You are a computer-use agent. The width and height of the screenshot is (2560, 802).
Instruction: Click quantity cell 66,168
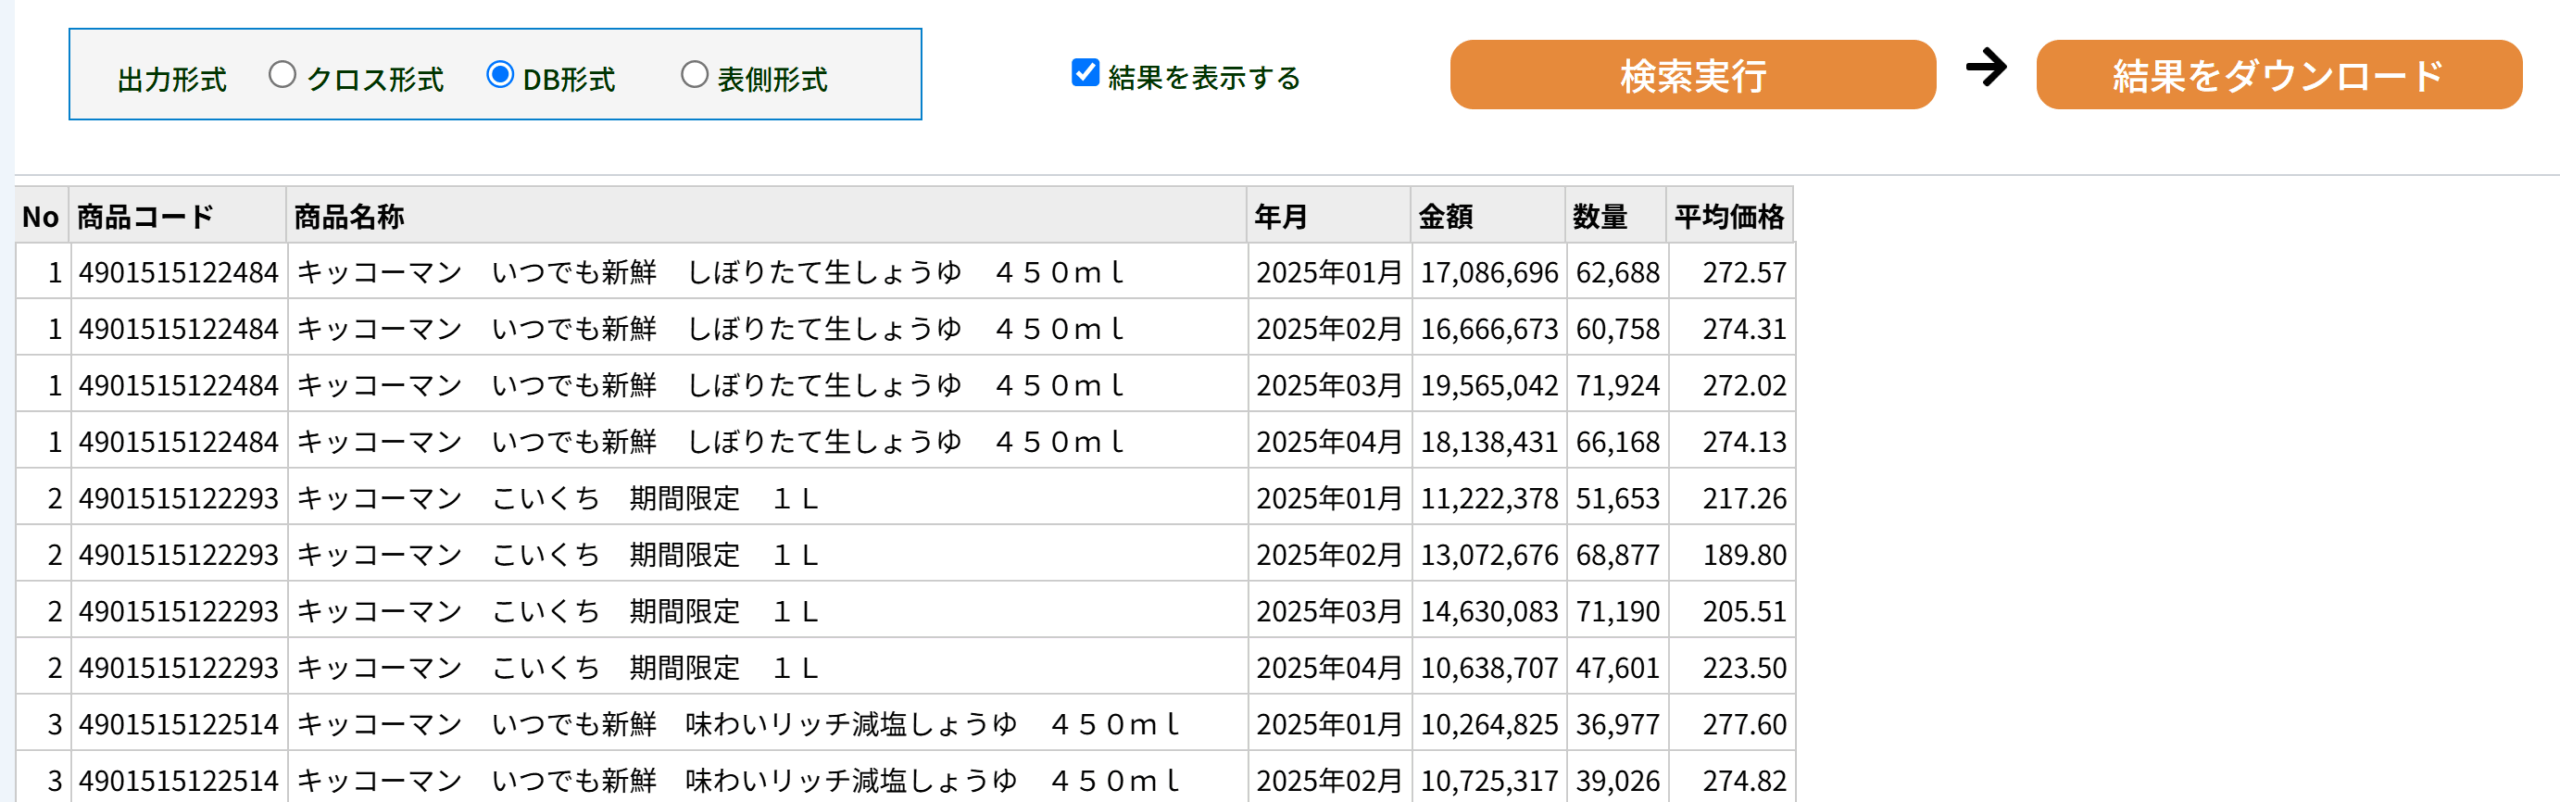(1617, 442)
